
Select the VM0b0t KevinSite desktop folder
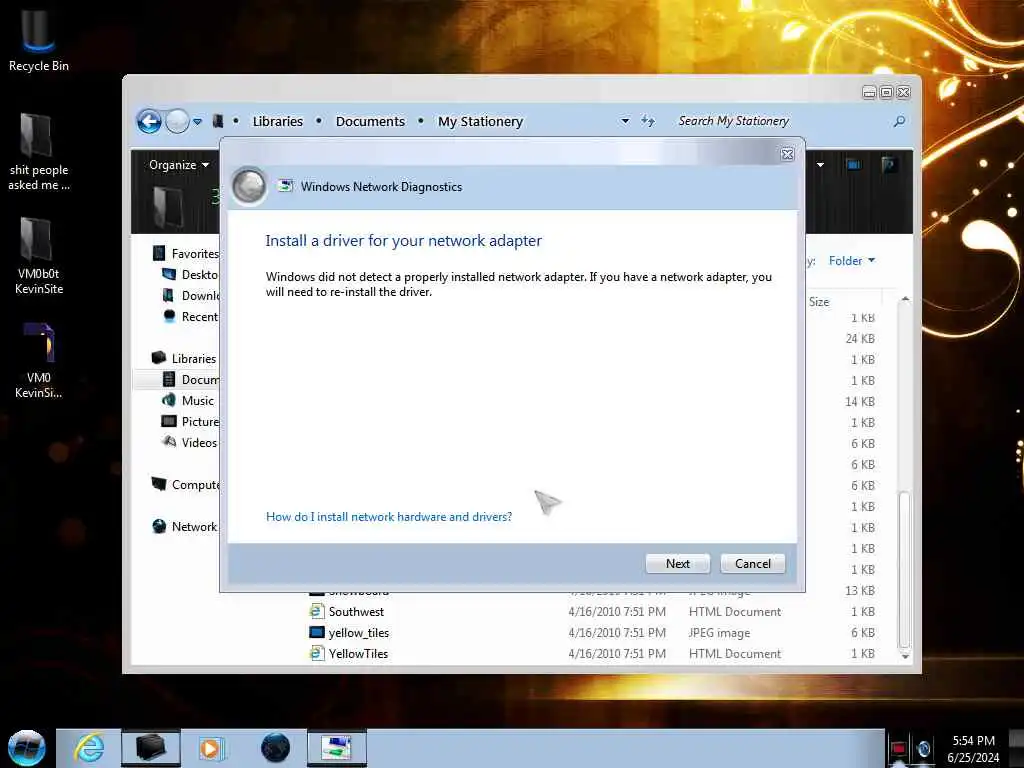(38, 256)
